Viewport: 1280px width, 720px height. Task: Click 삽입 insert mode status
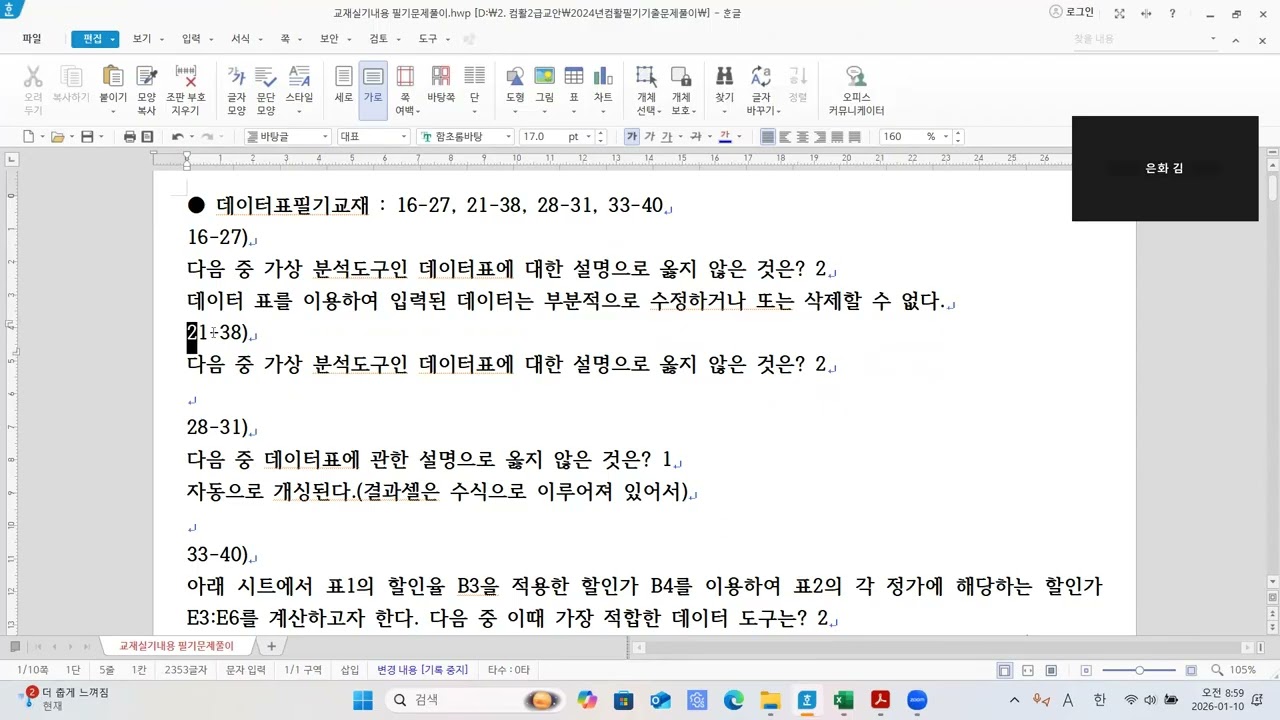pyautogui.click(x=350, y=670)
